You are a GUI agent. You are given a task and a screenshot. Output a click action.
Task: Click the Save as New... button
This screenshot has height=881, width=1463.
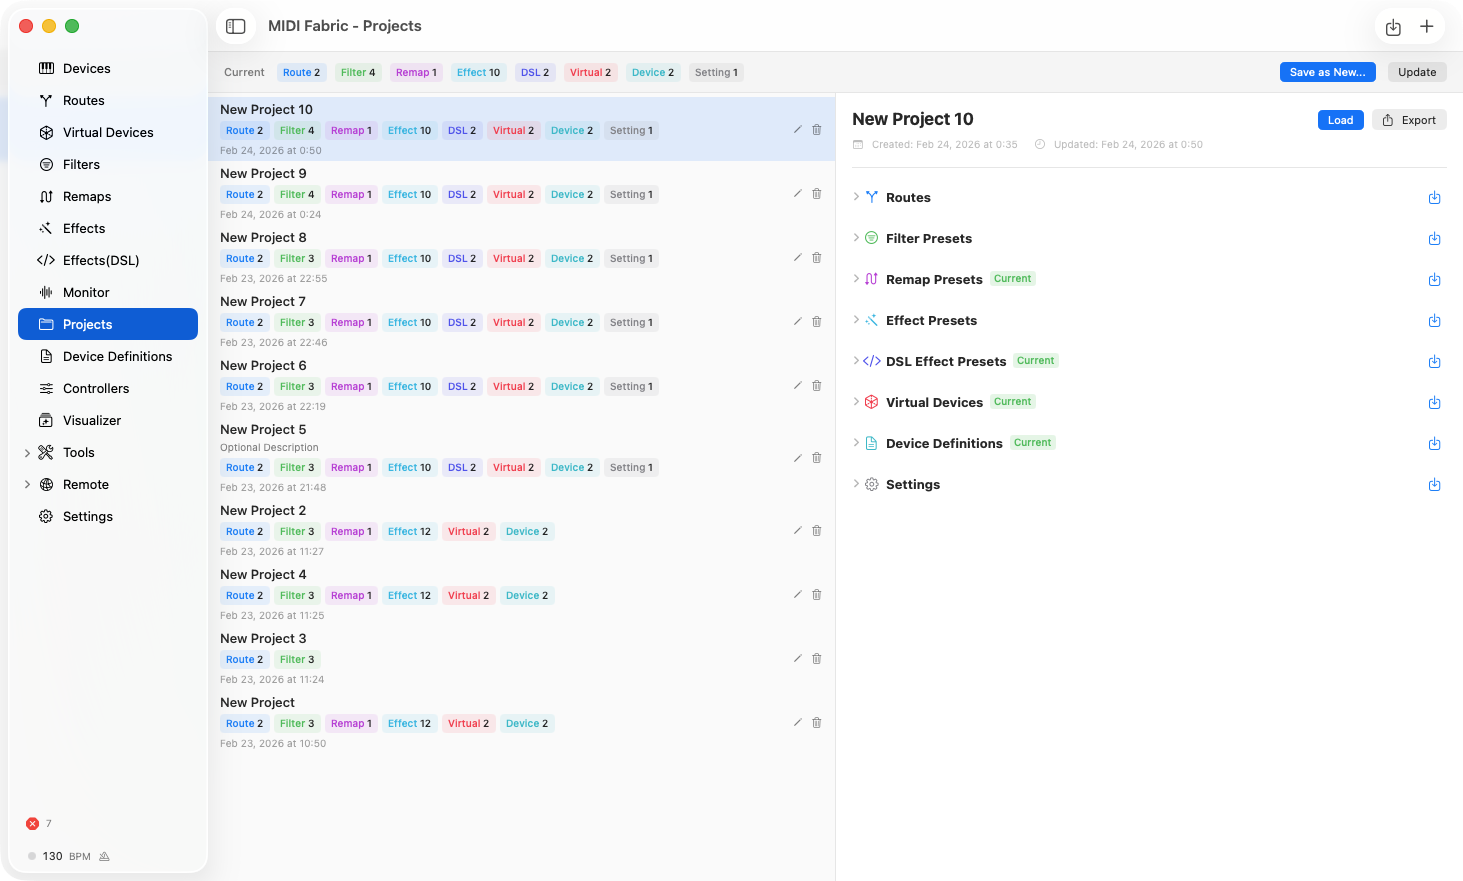pos(1327,72)
